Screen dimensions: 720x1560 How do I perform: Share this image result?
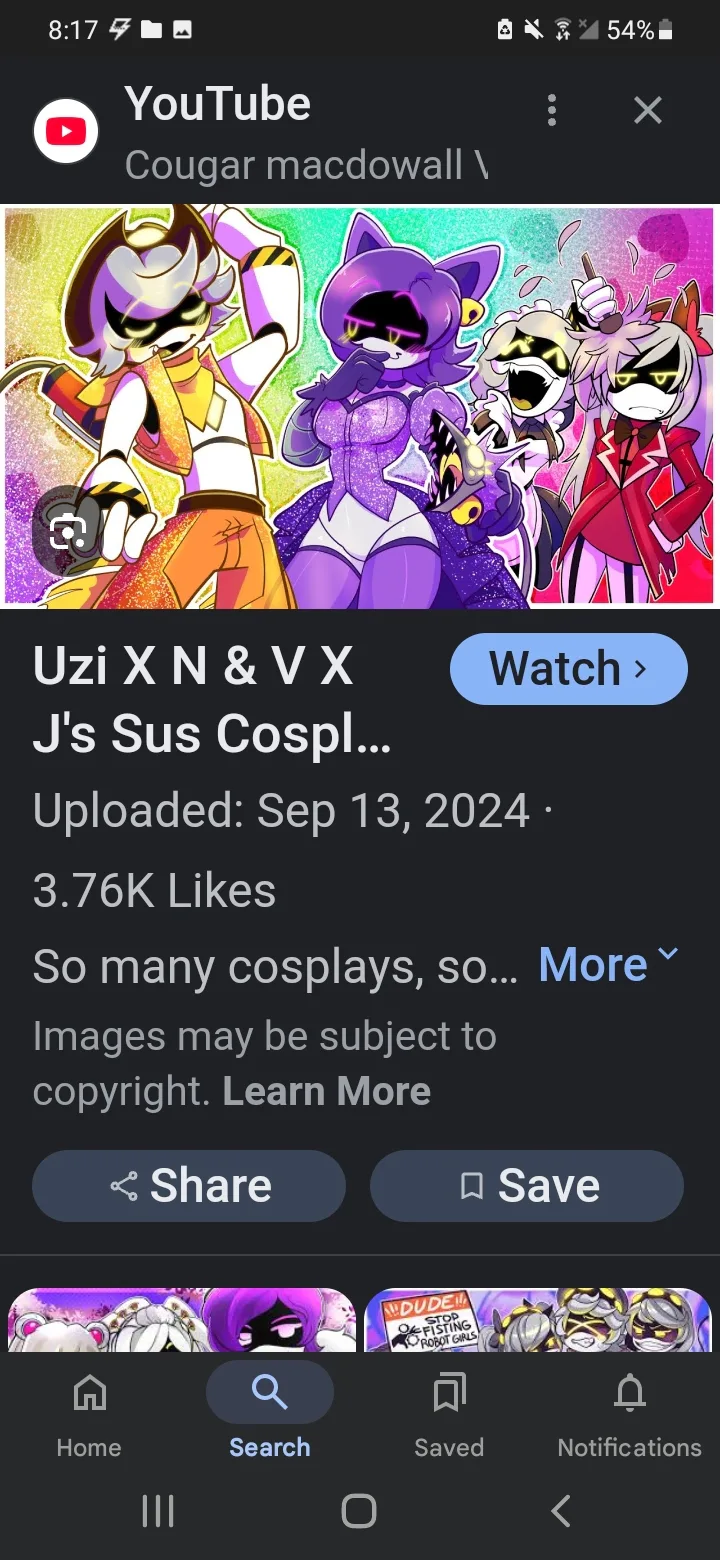(x=189, y=1186)
